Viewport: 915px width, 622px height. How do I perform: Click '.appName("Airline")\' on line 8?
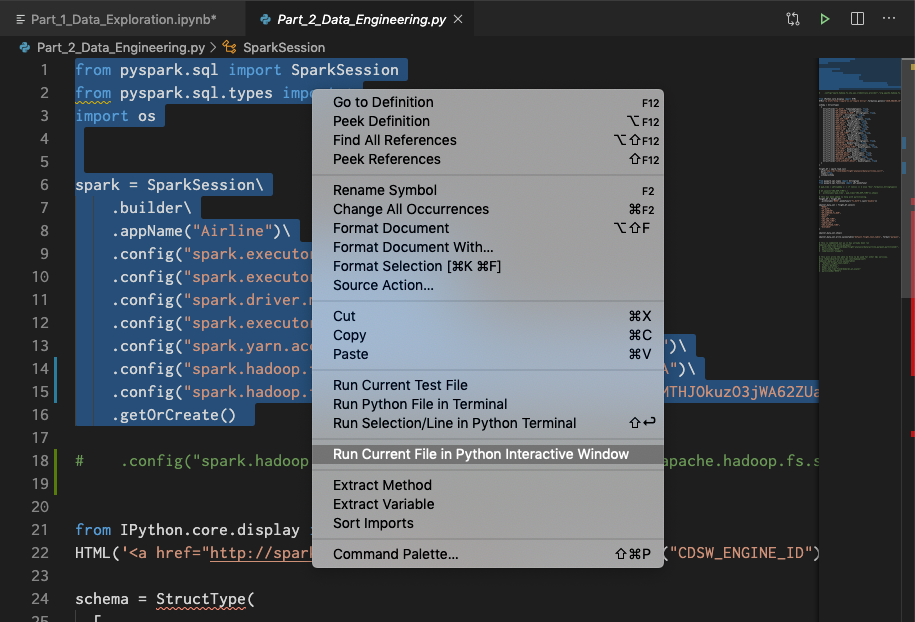(x=201, y=231)
